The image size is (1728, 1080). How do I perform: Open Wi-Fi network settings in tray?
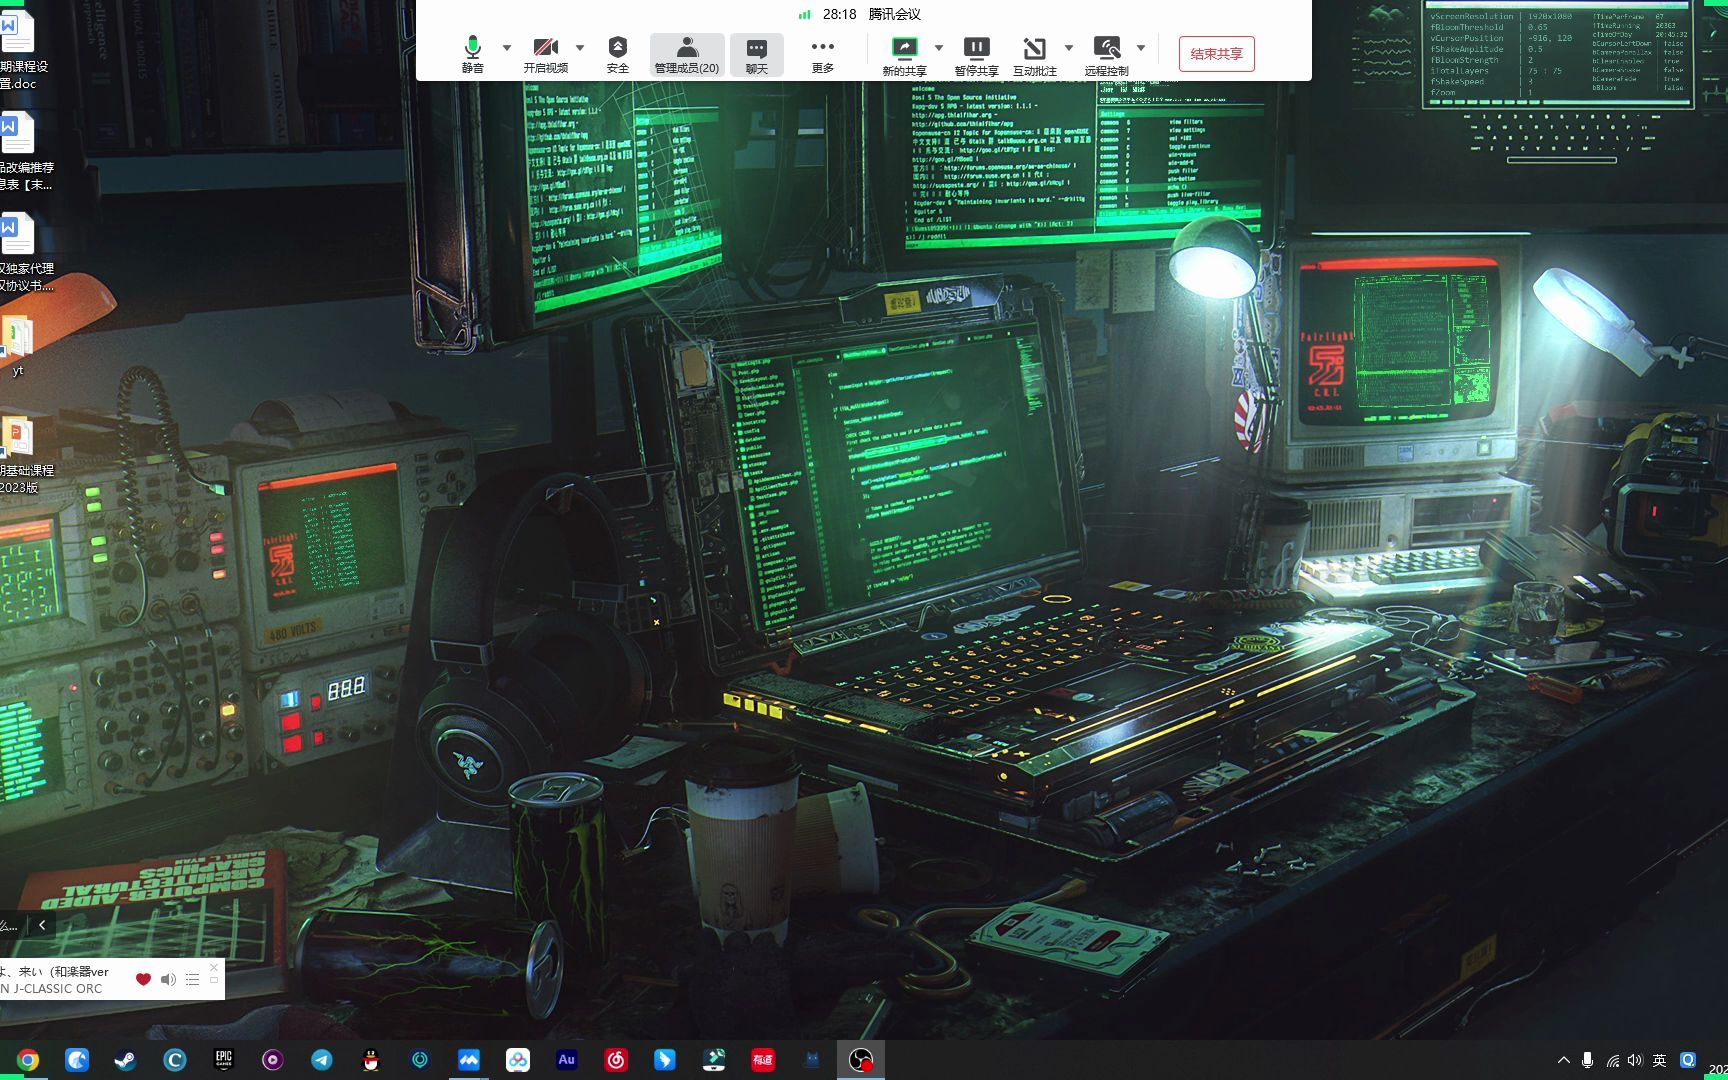pos(1612,1060)
